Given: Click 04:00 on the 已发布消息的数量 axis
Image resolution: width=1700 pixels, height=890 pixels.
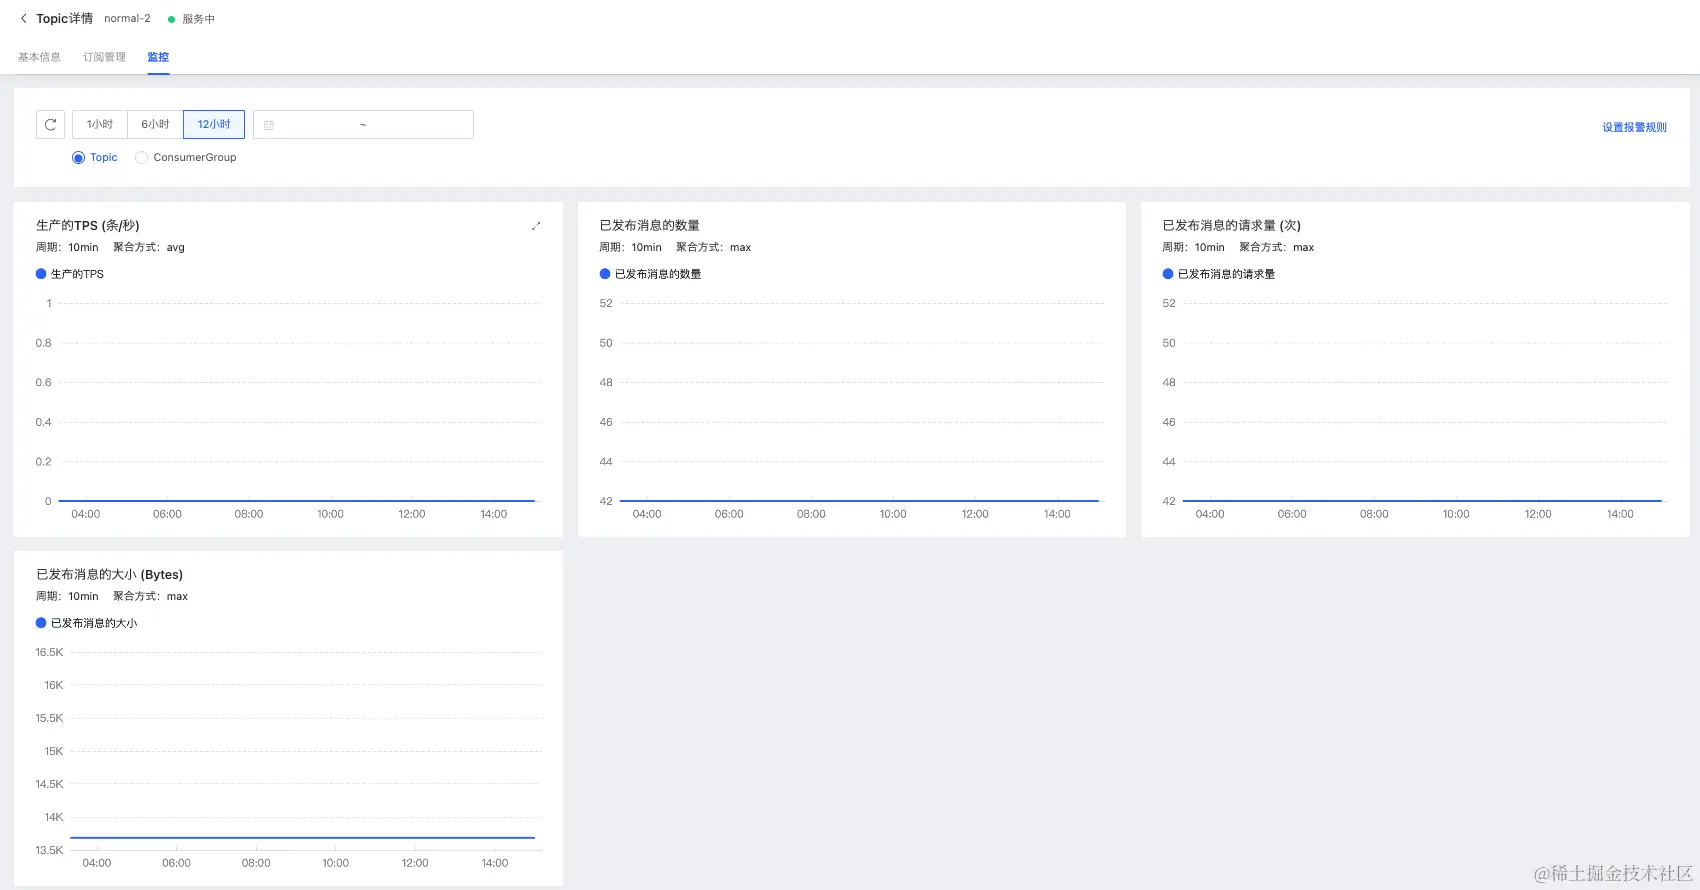Looking at the screenshot, I should (x=647, y=514).
